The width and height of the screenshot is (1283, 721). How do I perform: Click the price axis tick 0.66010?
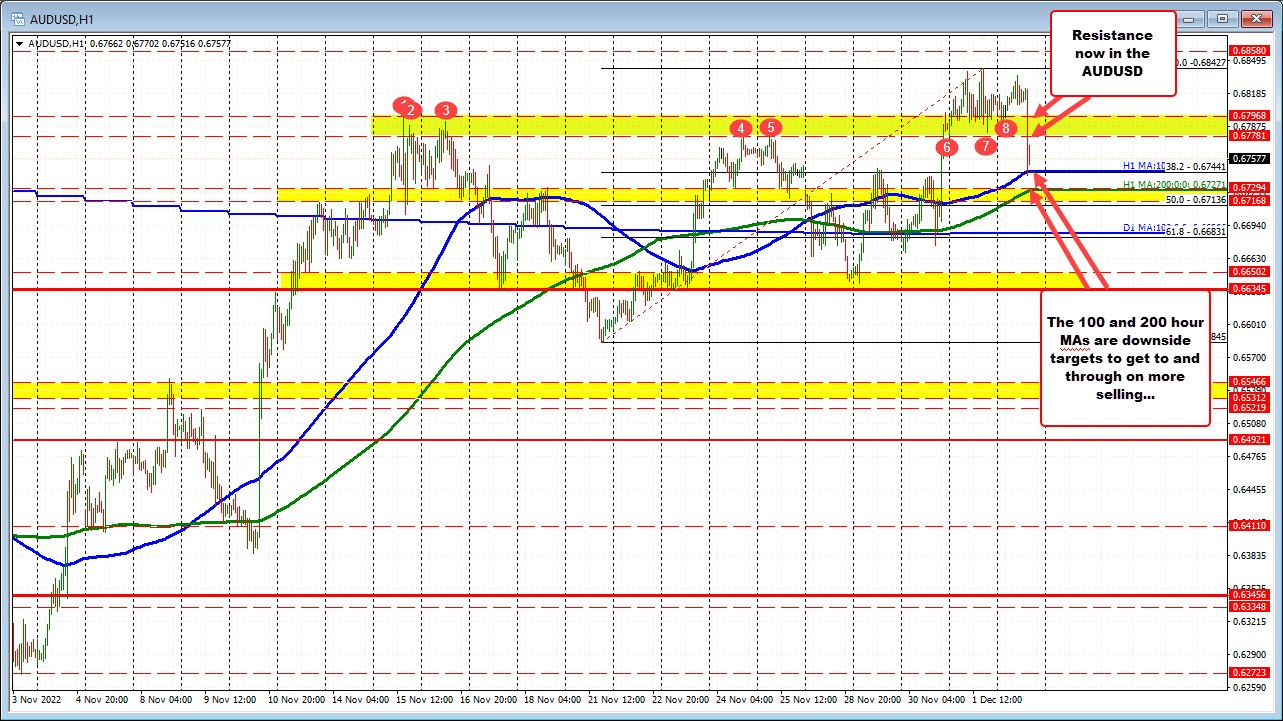(x=1250, y=324)
